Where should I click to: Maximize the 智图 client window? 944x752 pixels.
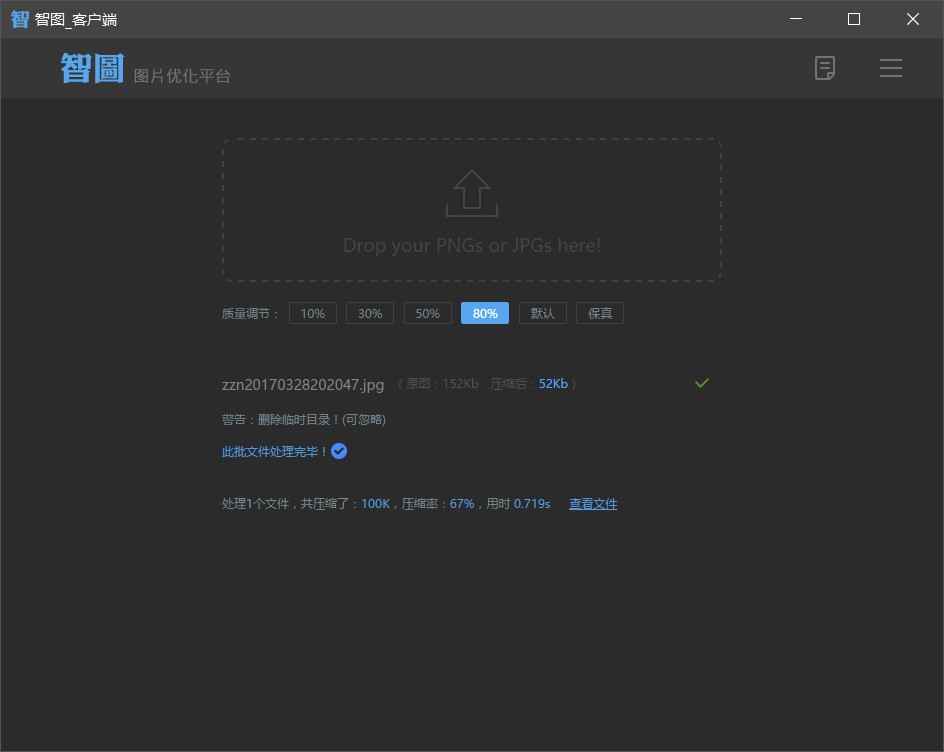click(x=854, y=19)
